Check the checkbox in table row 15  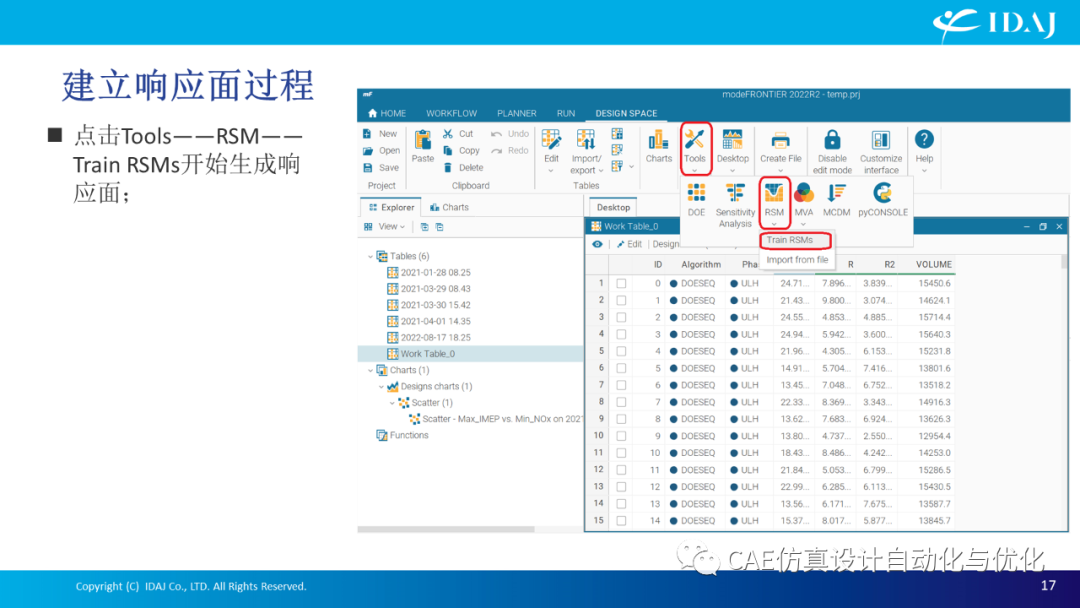621,521
